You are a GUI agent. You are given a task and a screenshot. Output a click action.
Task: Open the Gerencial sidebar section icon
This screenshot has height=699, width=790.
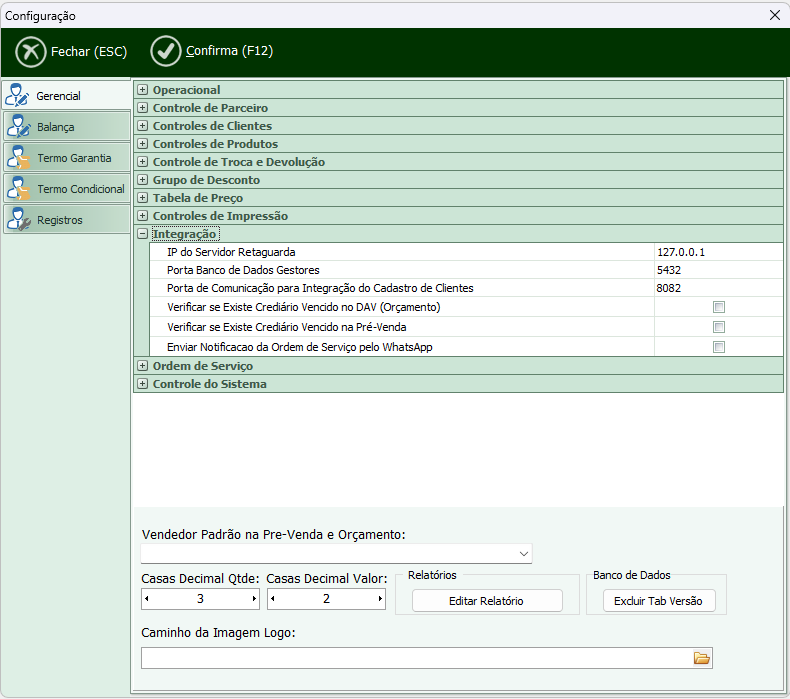pos(19,96)
